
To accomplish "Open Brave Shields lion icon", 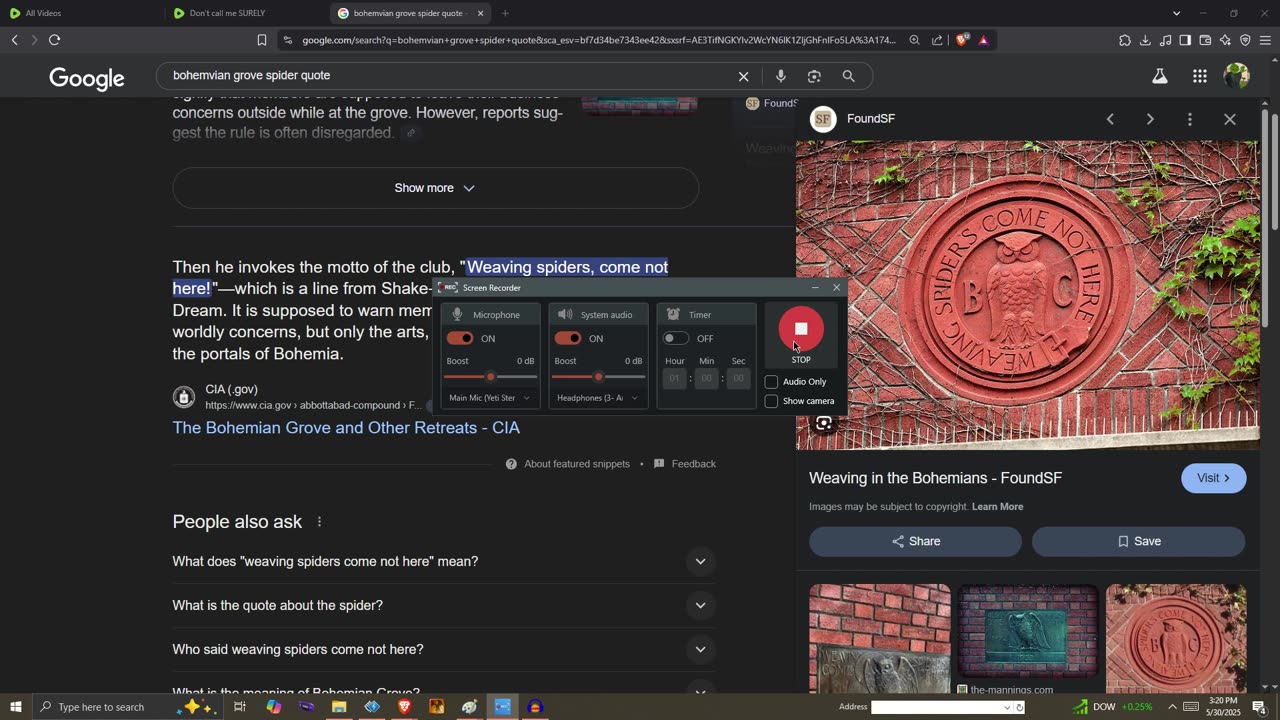I will (962, 40).
